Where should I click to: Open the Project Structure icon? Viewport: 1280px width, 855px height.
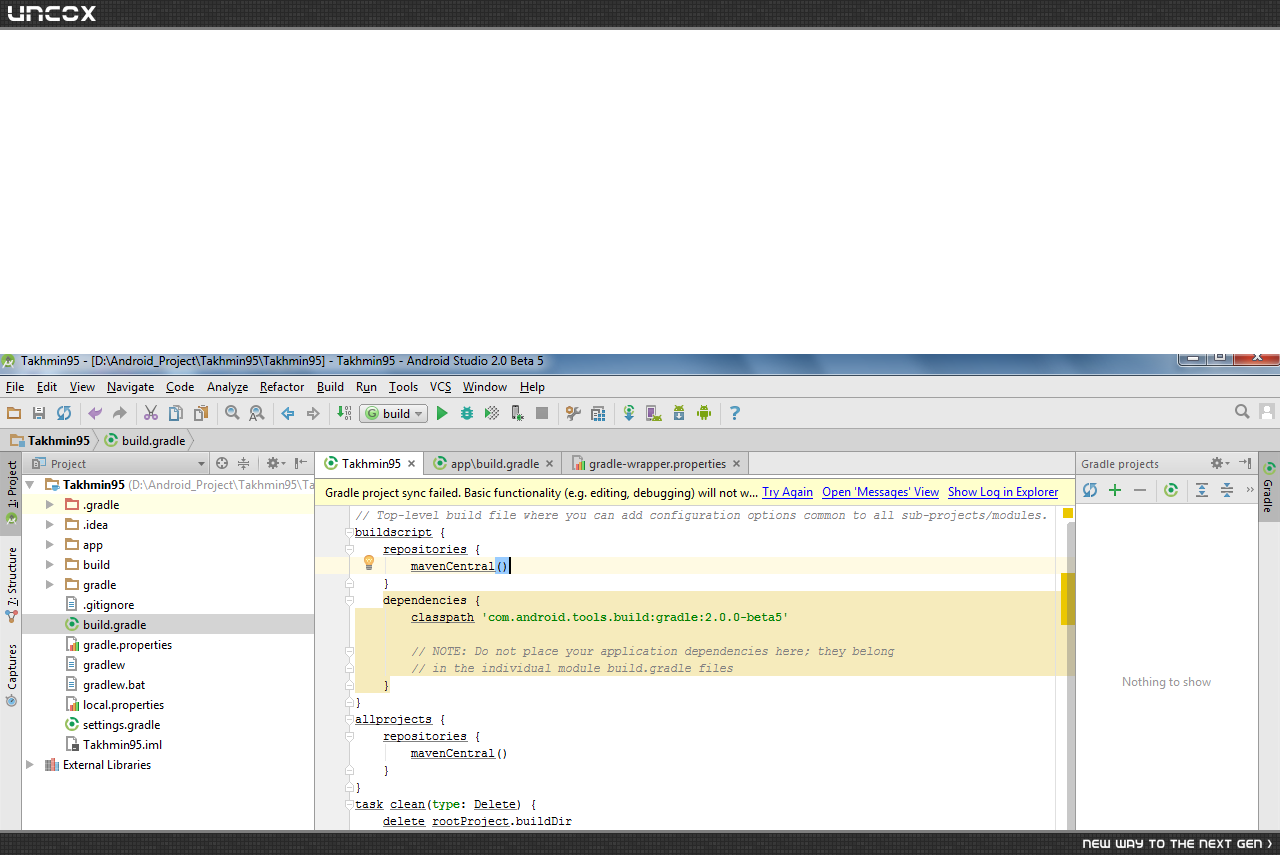pyautogui.click(x=598, y=413)
